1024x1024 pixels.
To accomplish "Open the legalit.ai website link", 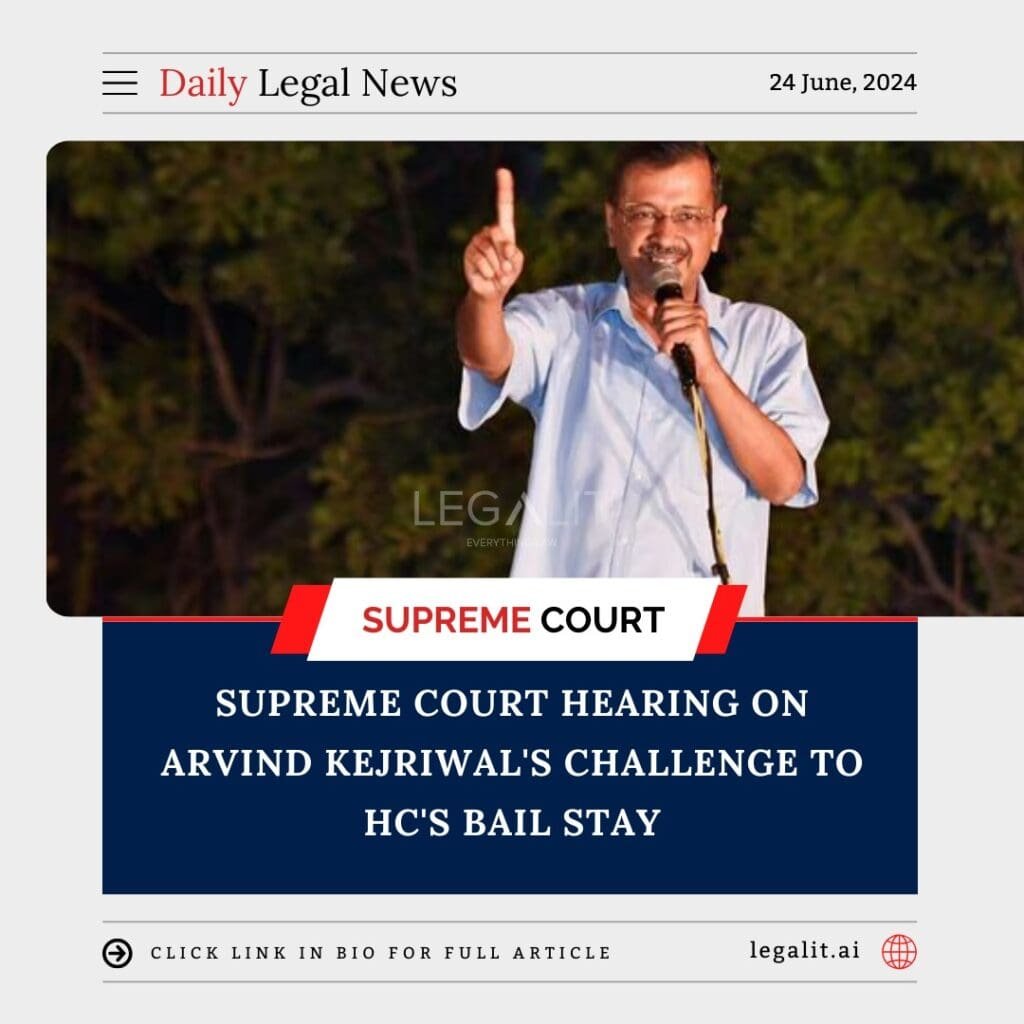I will pyautogui.click(x=805, y=950).
